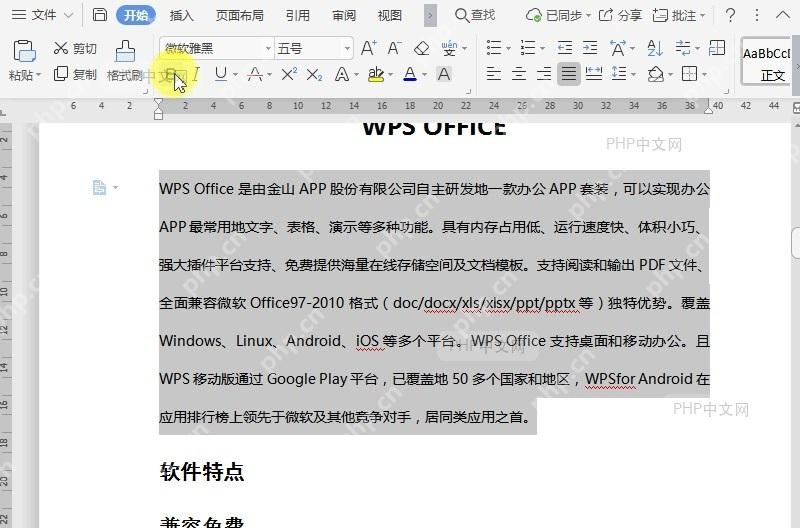Open the help question mark icon
The height and width of the screenshot is (528, 800).
[730, 15]
